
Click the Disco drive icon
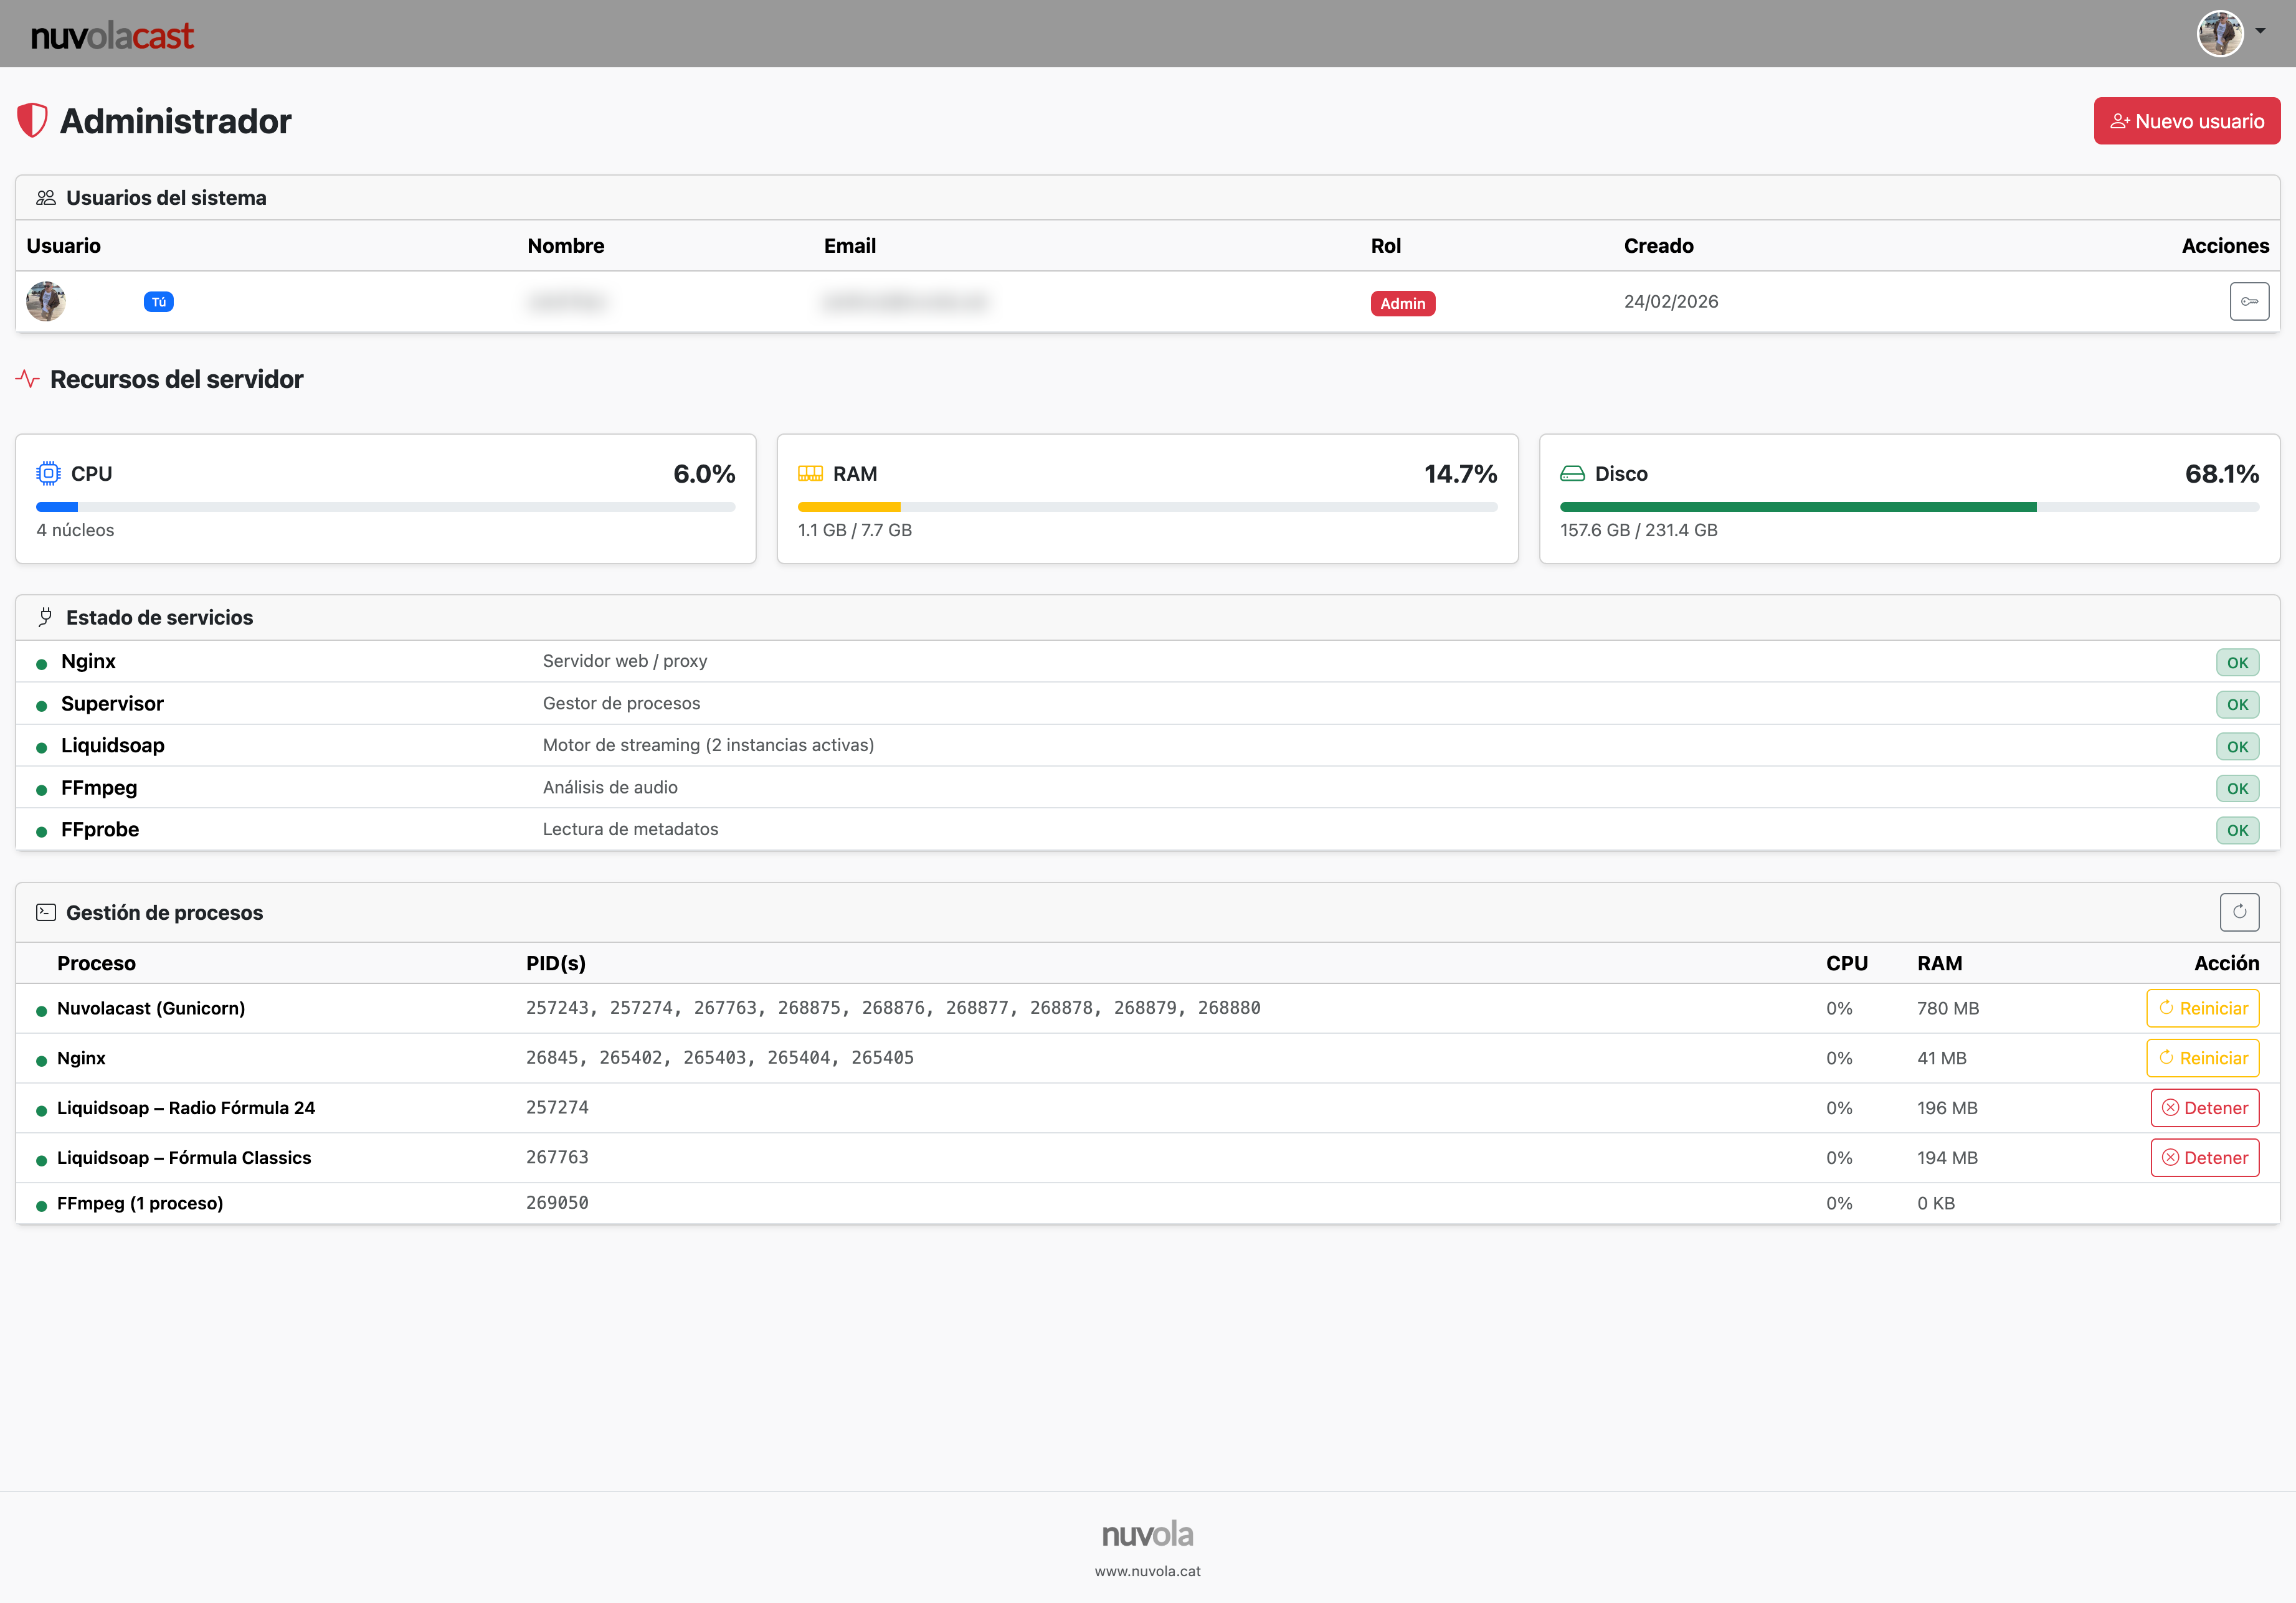[x=1572, y=473]
